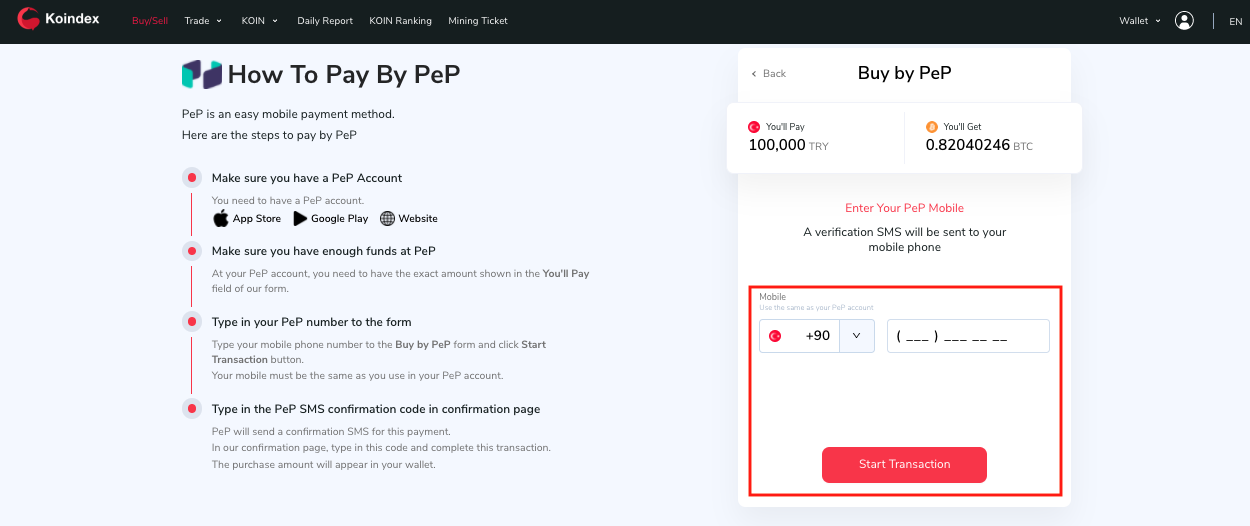Switch language using EN selector
Image resolution: width=1250 pixels, height=526 pixels.
tap(1236, 21)
